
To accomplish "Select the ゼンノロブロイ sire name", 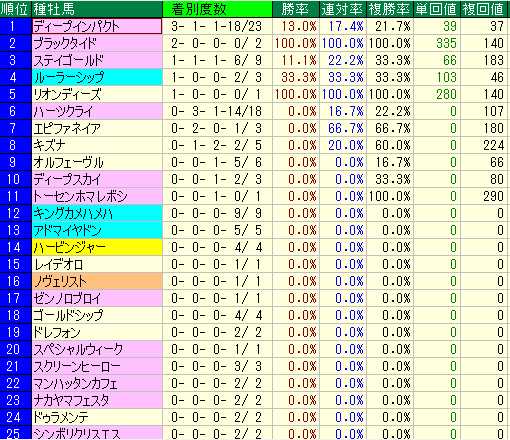I will (97, 298).
